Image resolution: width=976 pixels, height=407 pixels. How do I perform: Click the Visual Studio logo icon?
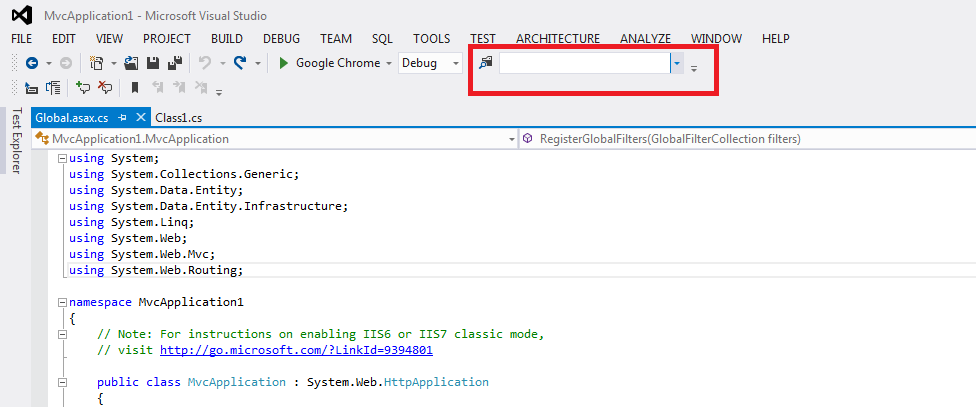(22, 14)
